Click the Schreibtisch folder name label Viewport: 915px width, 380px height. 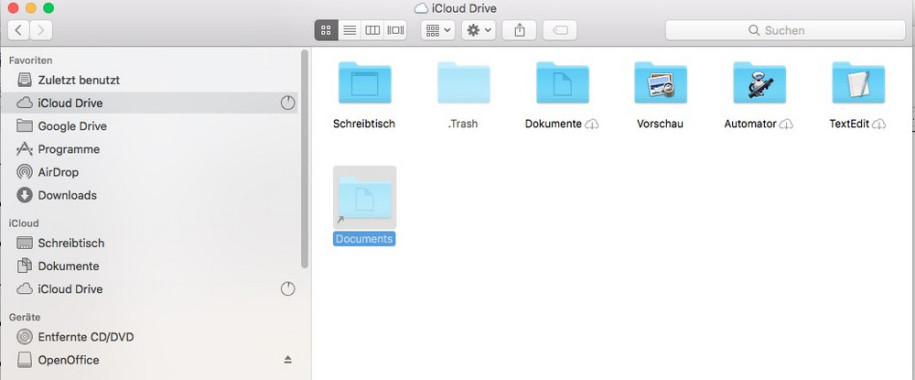click(x=364, y=124)
